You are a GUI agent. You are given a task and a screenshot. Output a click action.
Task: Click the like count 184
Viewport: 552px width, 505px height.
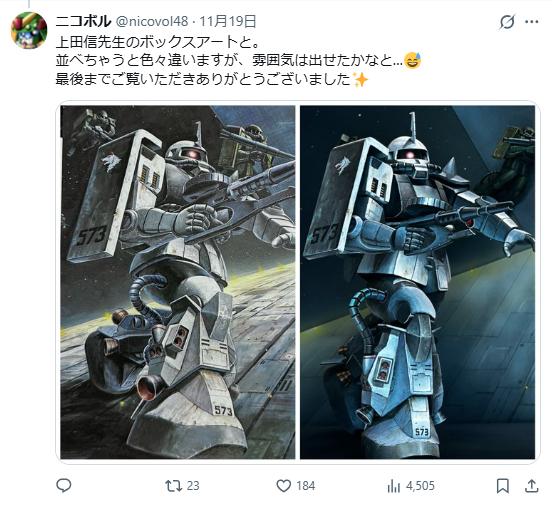pyautogui.click(x=306, y=486)
